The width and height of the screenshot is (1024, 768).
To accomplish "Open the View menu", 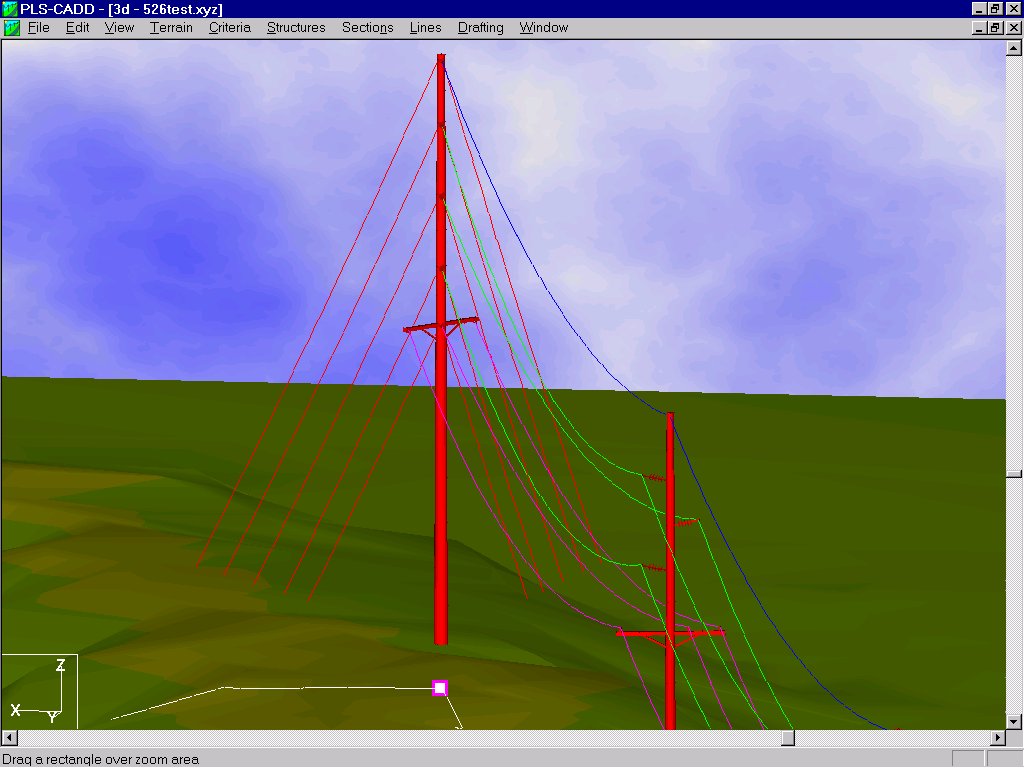I will [119, 27].
